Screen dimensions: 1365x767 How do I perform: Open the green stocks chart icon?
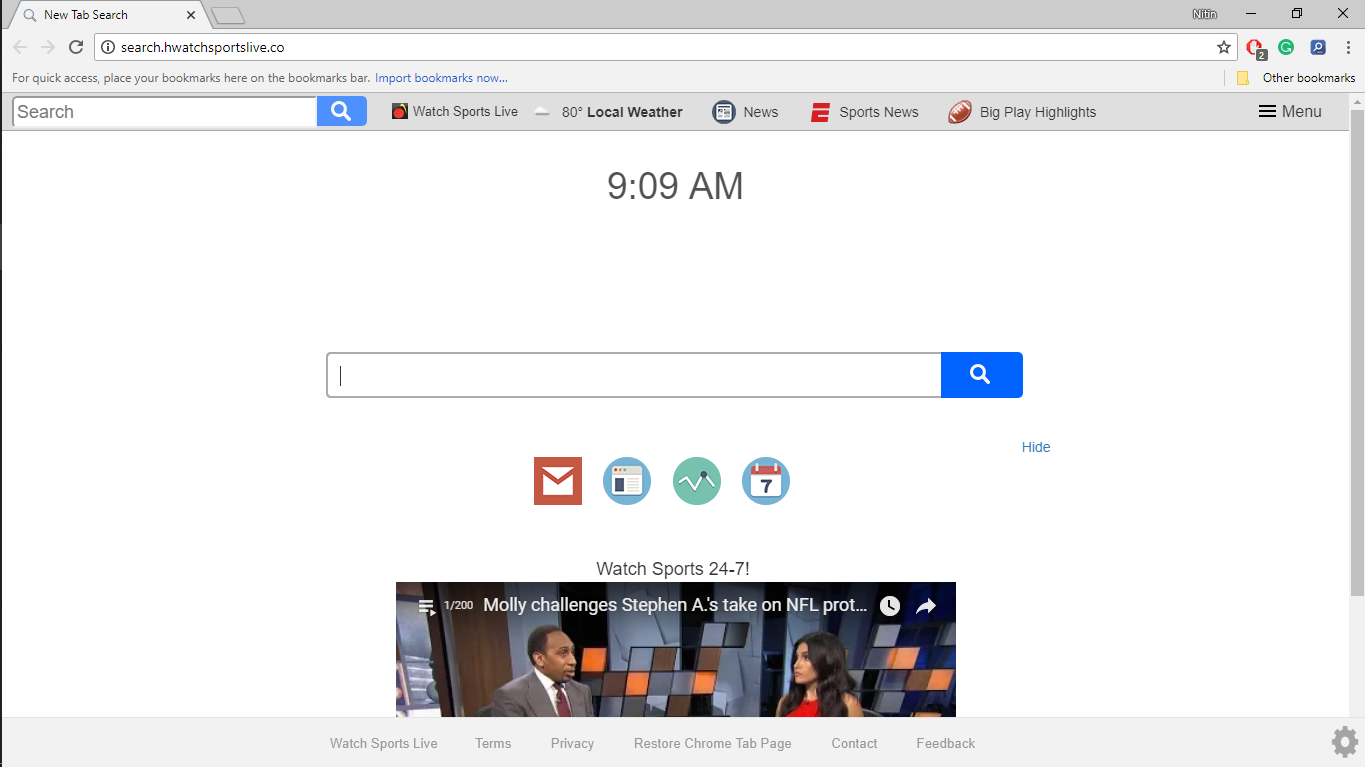696,481
